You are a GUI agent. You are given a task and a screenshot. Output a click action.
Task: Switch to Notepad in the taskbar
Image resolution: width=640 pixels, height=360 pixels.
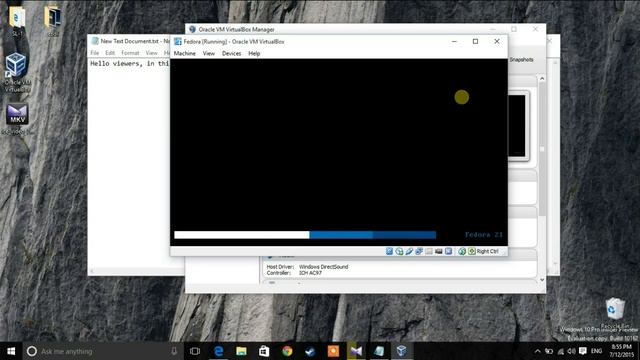(379, 351)
